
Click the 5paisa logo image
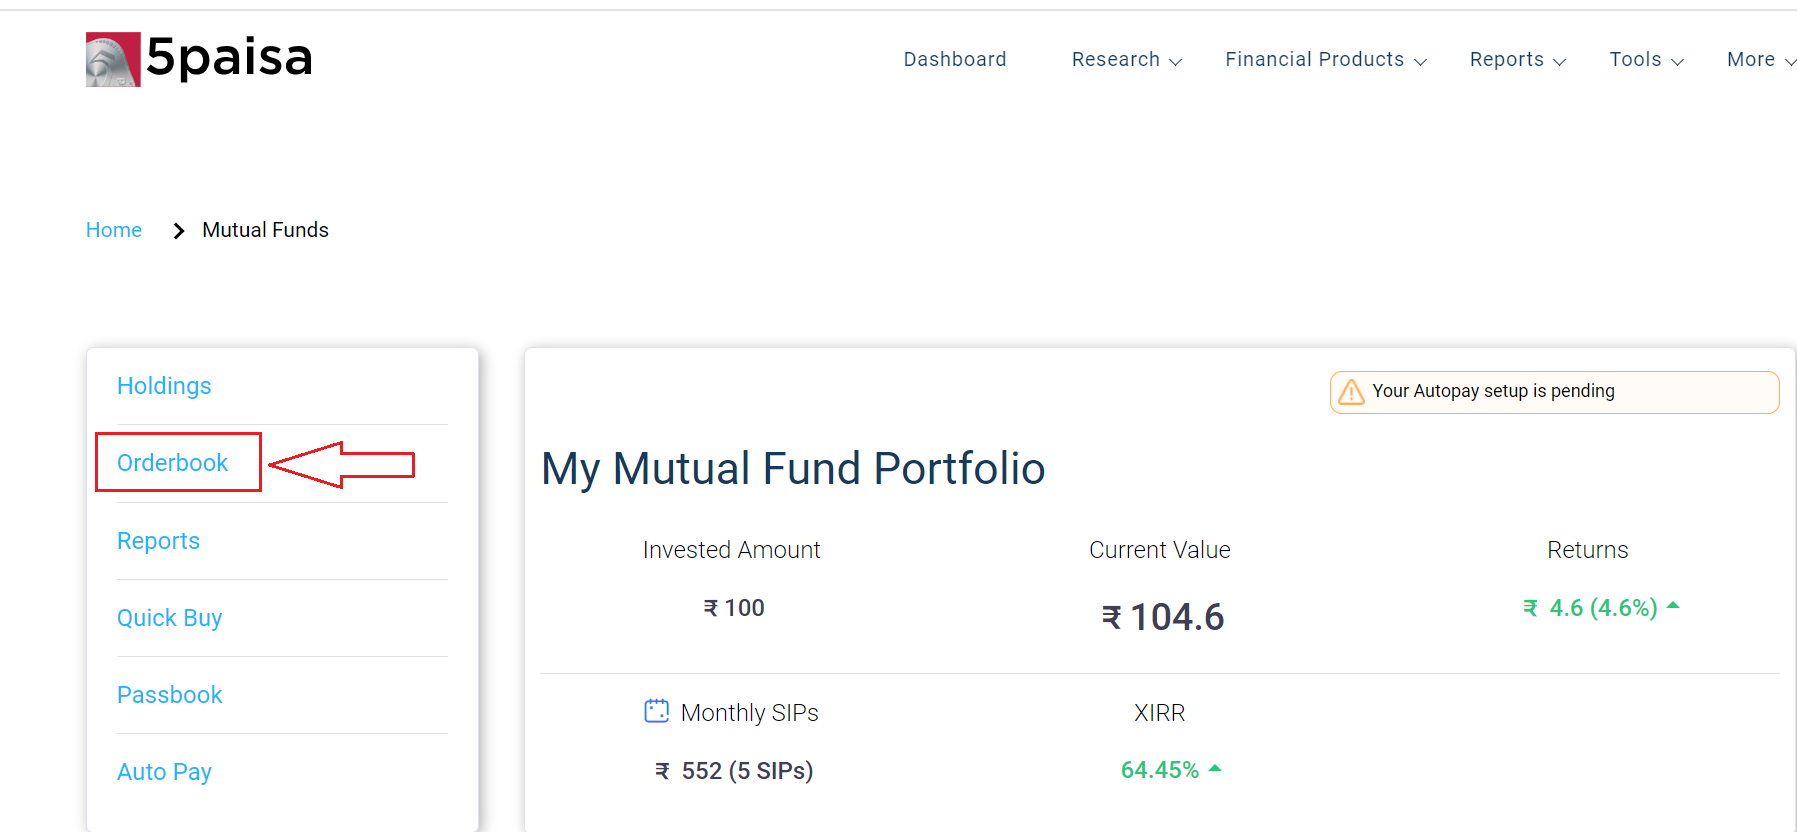click(x=113, y=59)
